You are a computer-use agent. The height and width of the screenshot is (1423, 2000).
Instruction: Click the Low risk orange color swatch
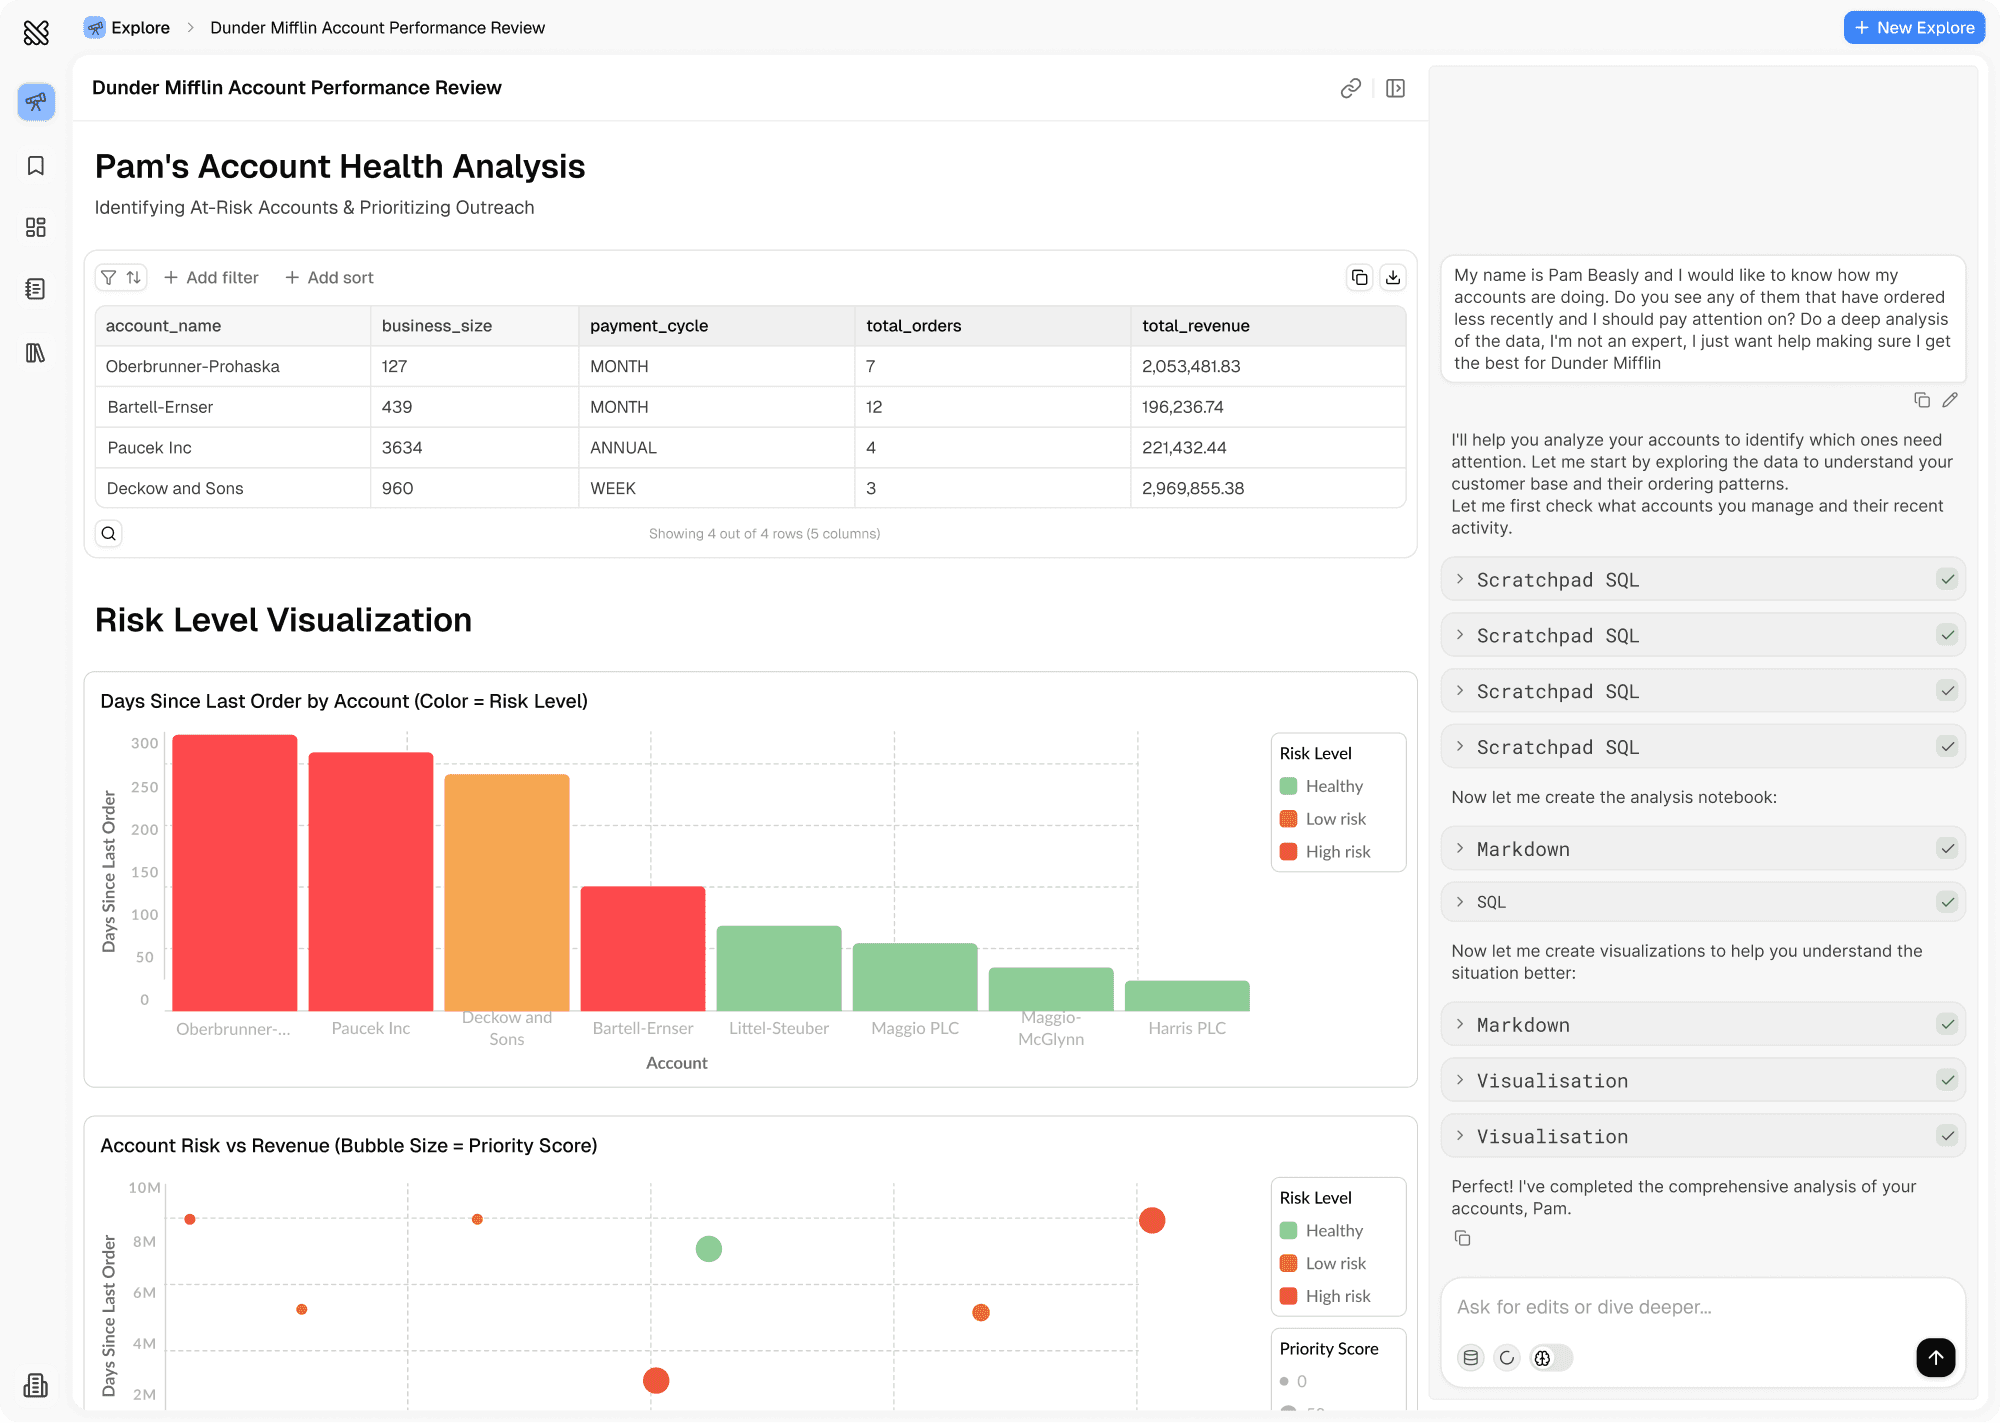pyautogui.click(x=1288, y=819)
